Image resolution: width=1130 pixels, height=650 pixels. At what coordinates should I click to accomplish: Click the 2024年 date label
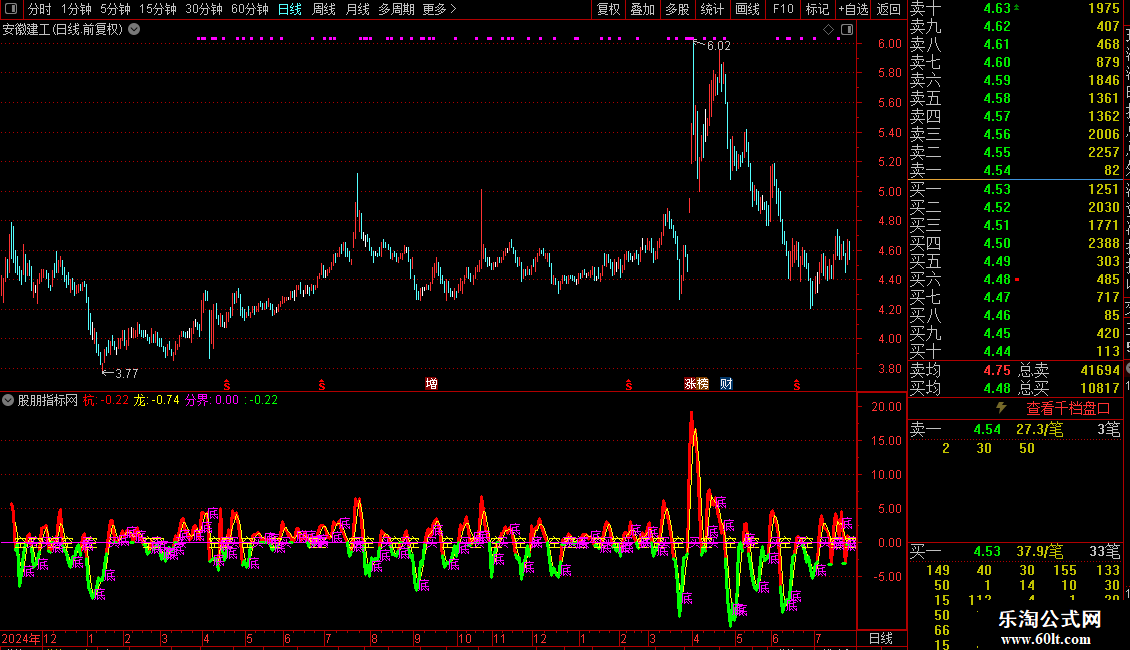tap(21, 638)
